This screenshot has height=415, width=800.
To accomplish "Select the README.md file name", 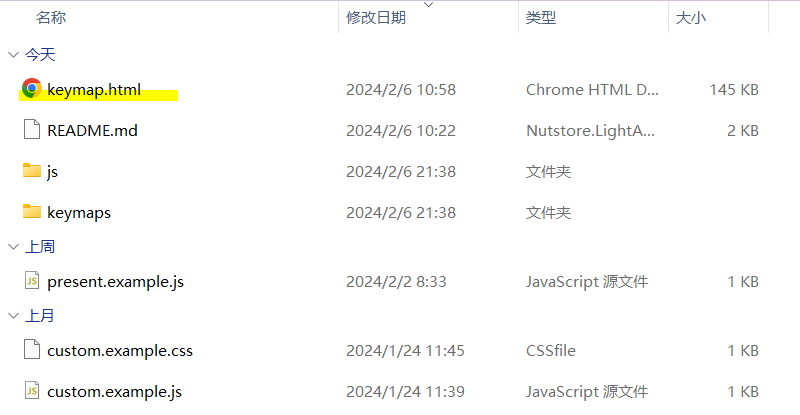I will pos(92,130).
